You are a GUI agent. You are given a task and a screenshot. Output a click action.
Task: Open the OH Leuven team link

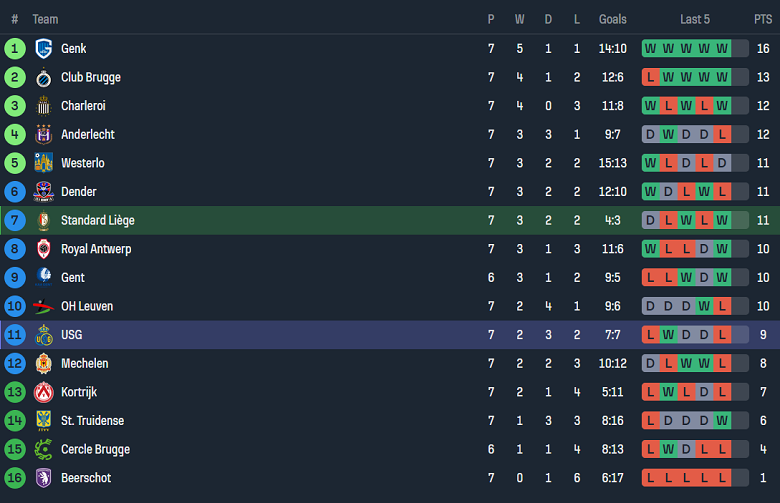[87, 306]
